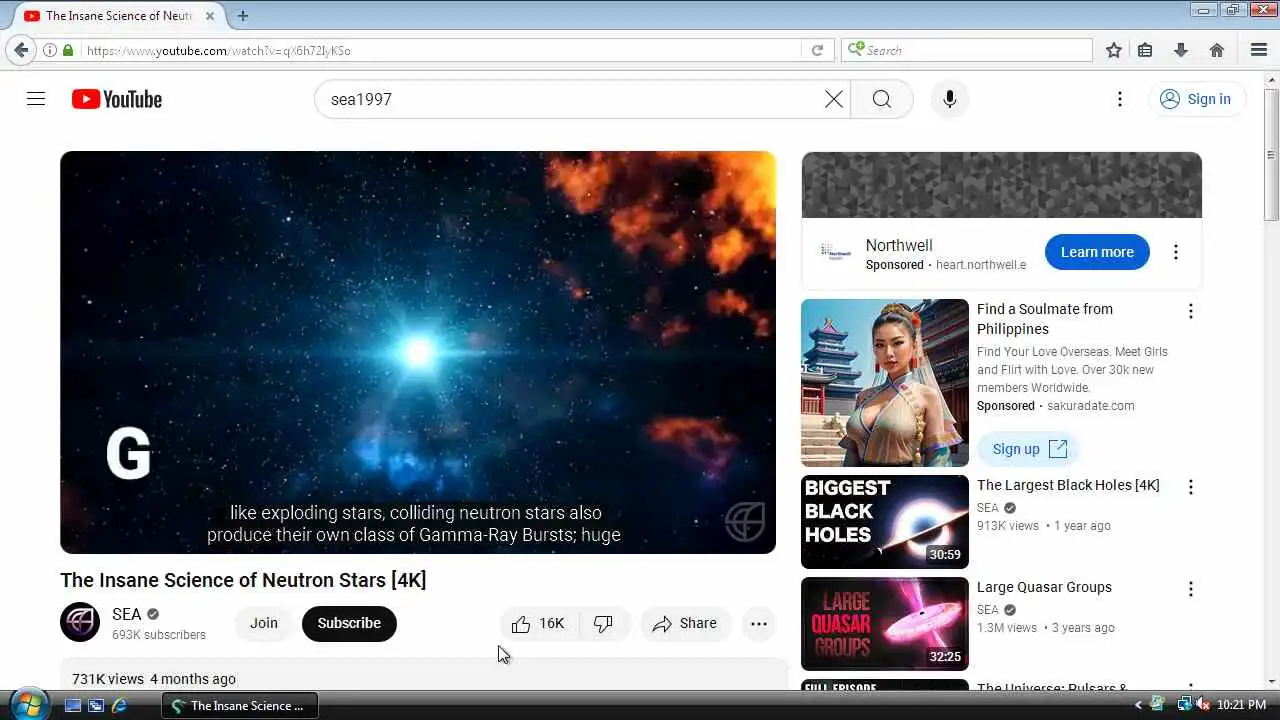This screenshot has width=1280, height=720.
Task: Bookmark this page with the star icon
Action: [1113, 50]
